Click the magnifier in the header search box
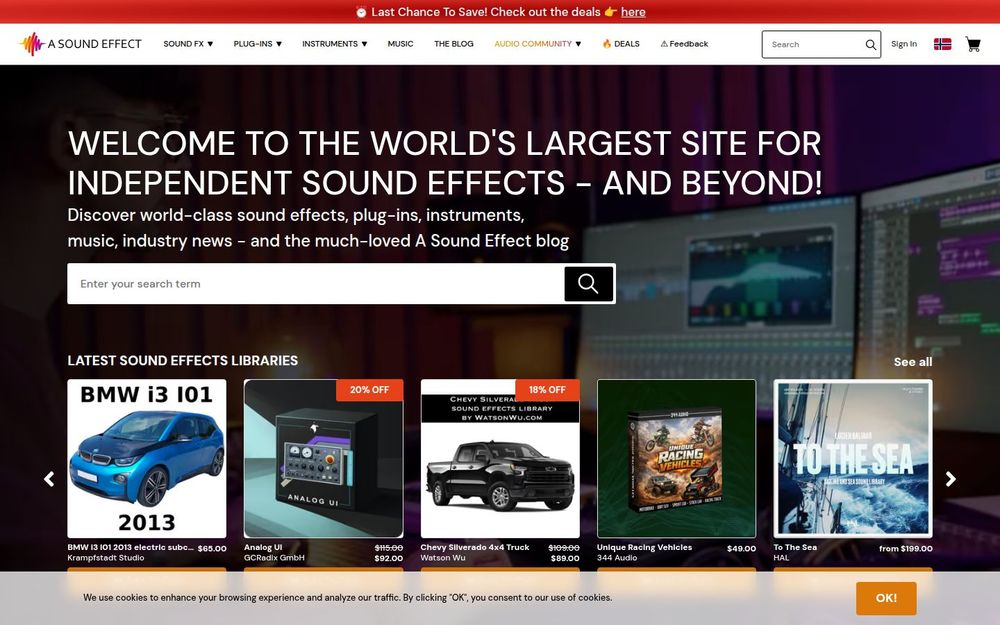This screenshot has width=1000, height=625. (x=871, y=45)
